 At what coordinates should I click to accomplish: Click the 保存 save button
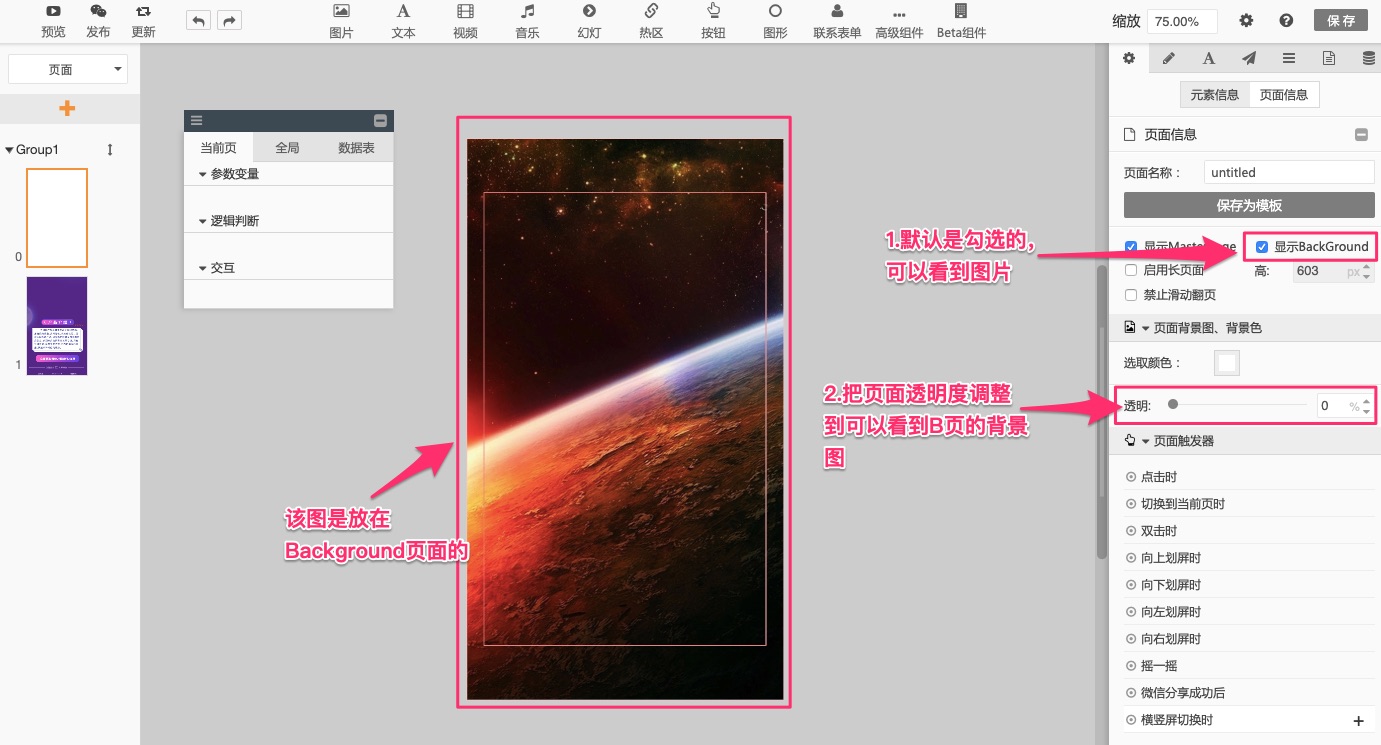[x=1340, y=20]
